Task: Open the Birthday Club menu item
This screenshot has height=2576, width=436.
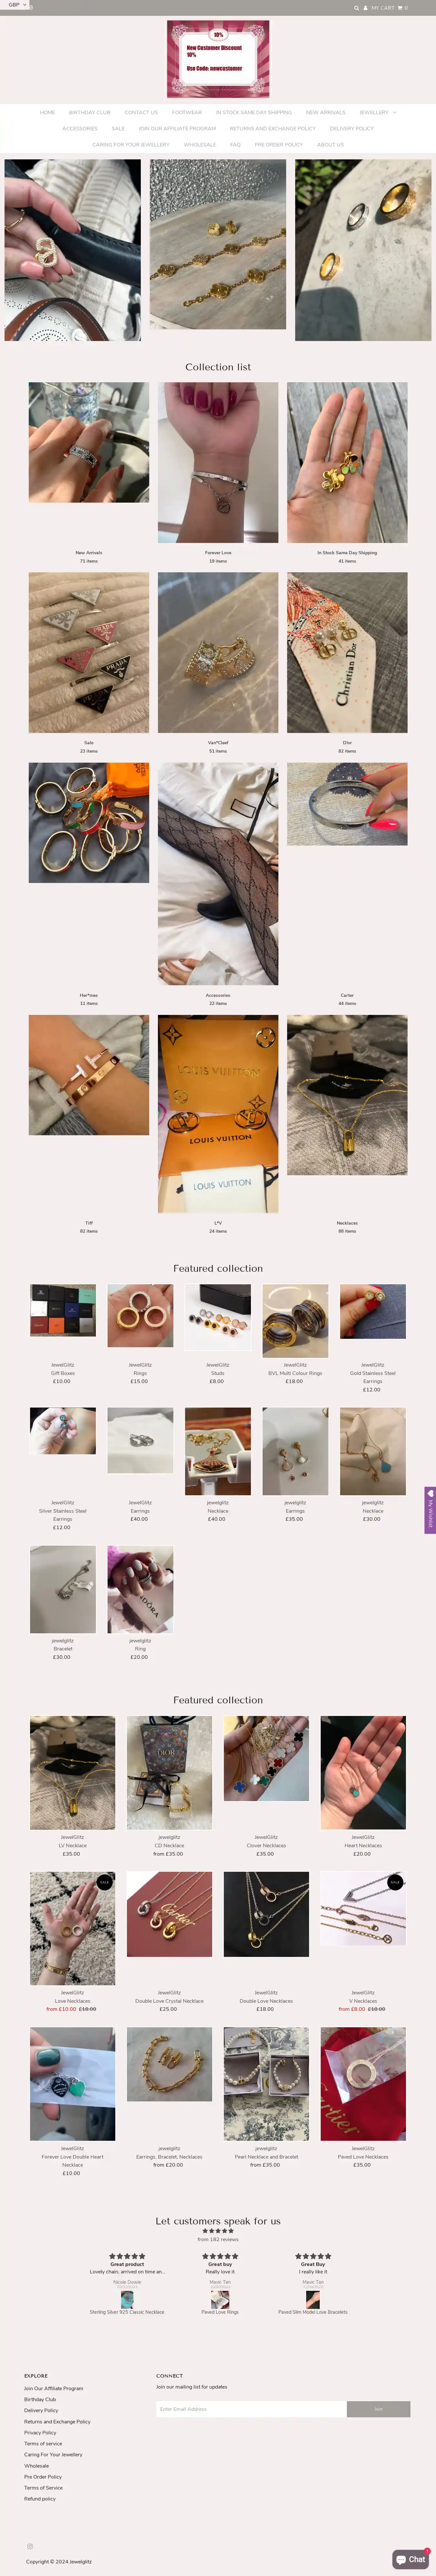Action: (90, 112)
